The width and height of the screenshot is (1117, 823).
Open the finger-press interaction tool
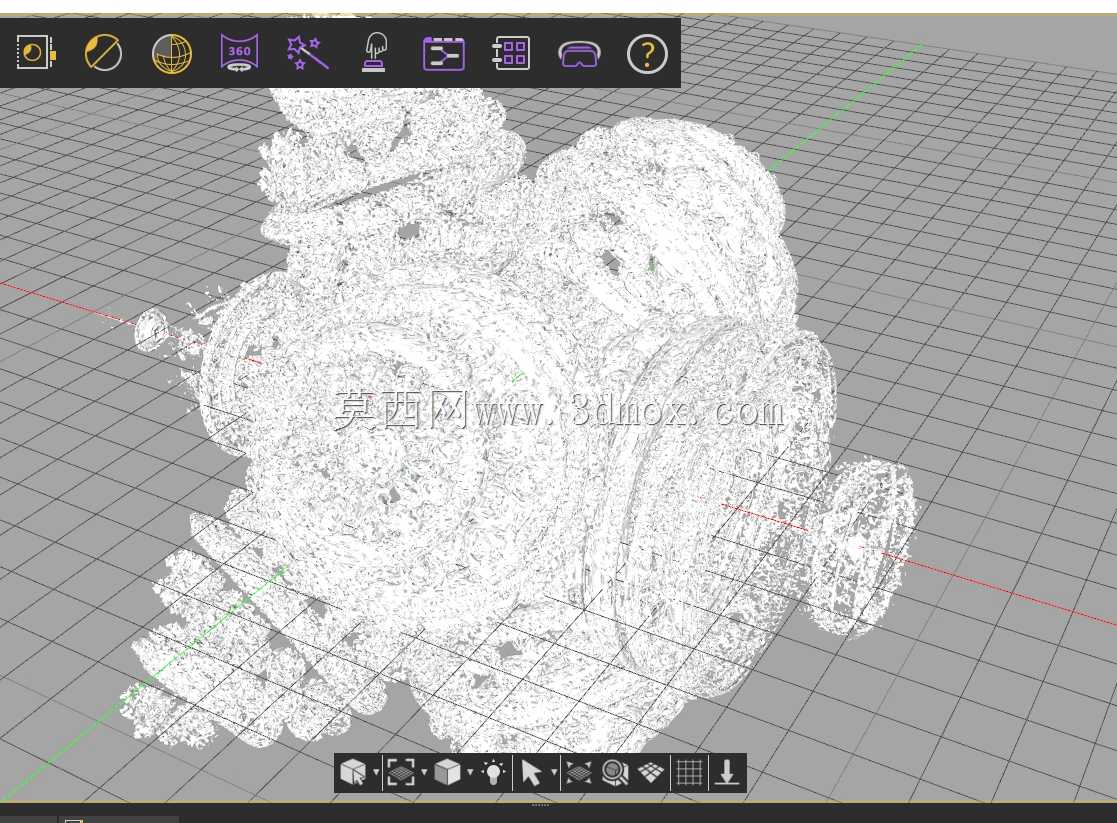pos(375,53)
